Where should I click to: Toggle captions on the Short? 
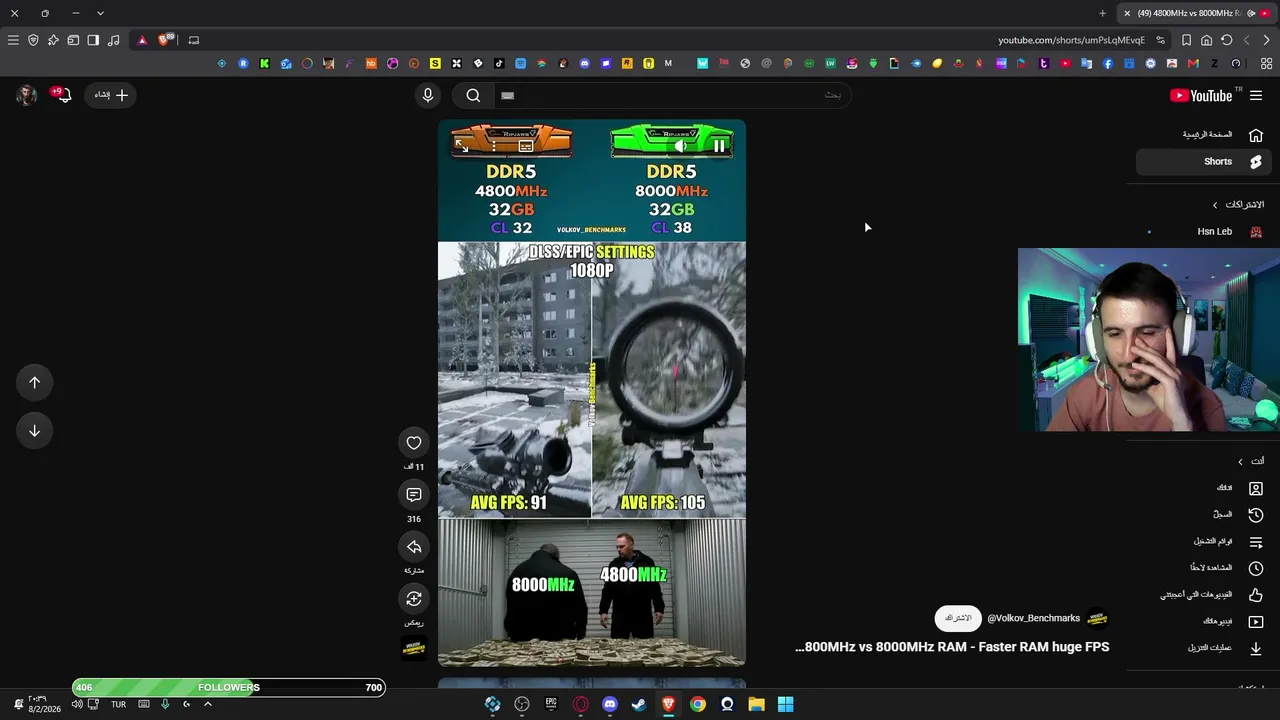526,146
